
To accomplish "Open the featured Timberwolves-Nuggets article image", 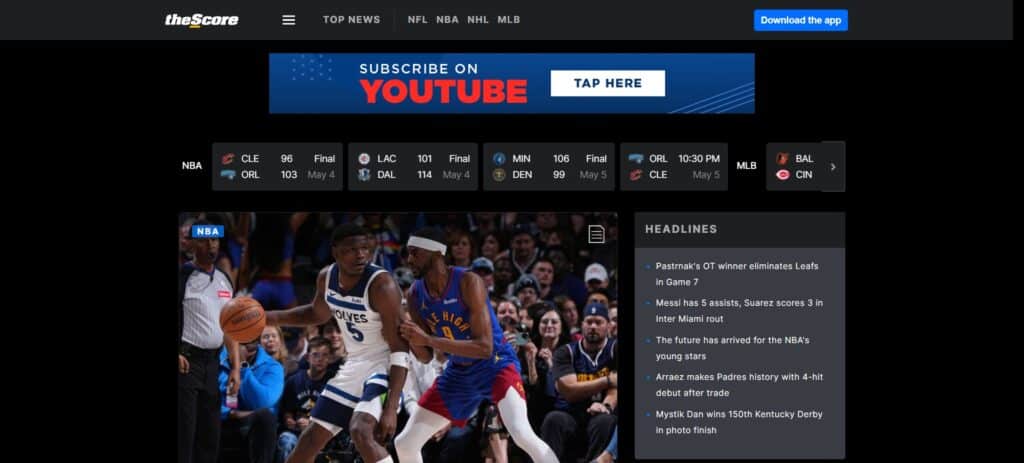I will pyautogui.click(x=398, y=338).
